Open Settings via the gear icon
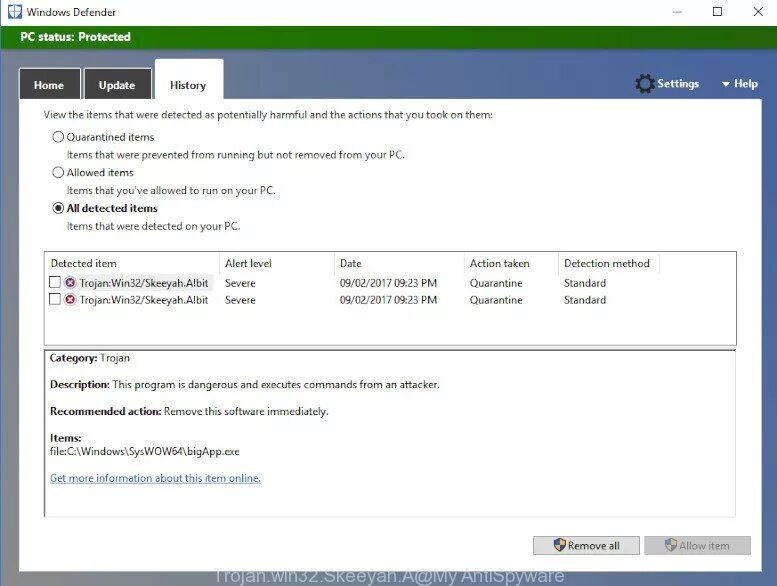This screenshot has height=586, width=777. click(645, 84)
